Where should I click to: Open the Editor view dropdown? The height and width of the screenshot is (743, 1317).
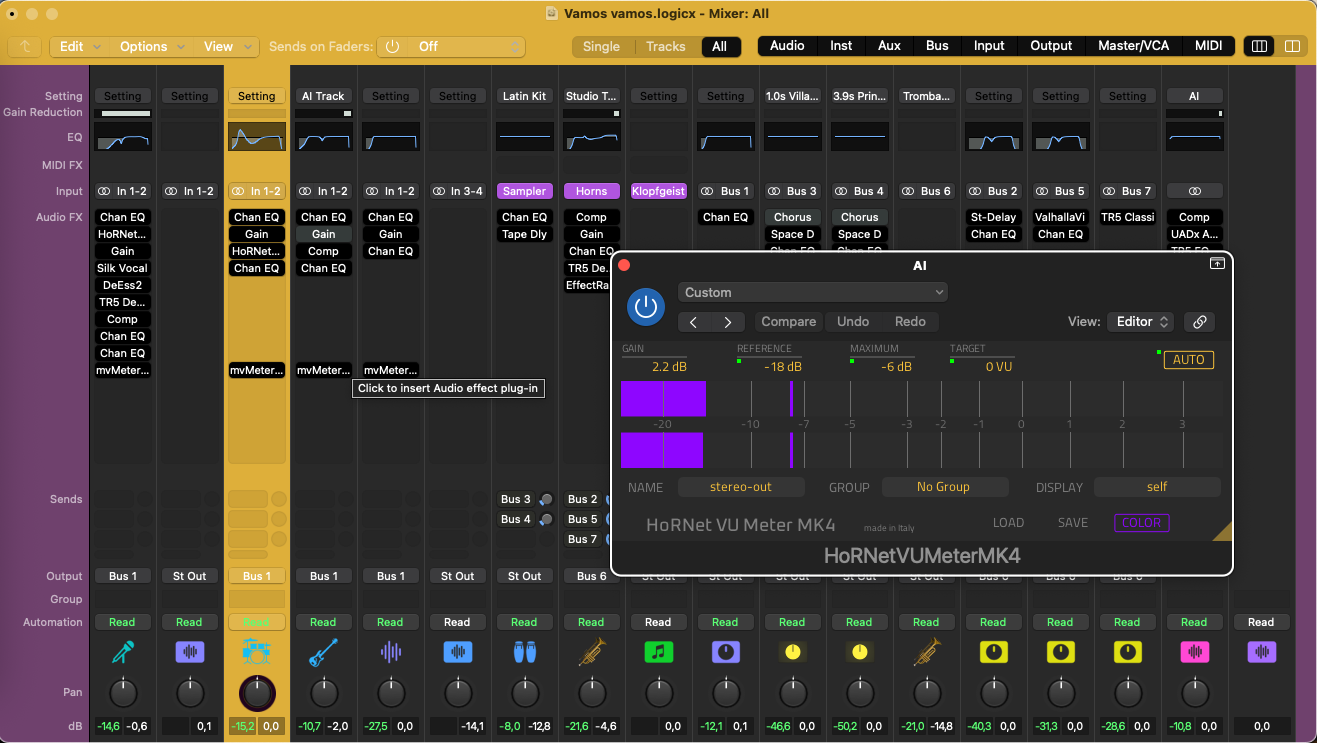1141,322
